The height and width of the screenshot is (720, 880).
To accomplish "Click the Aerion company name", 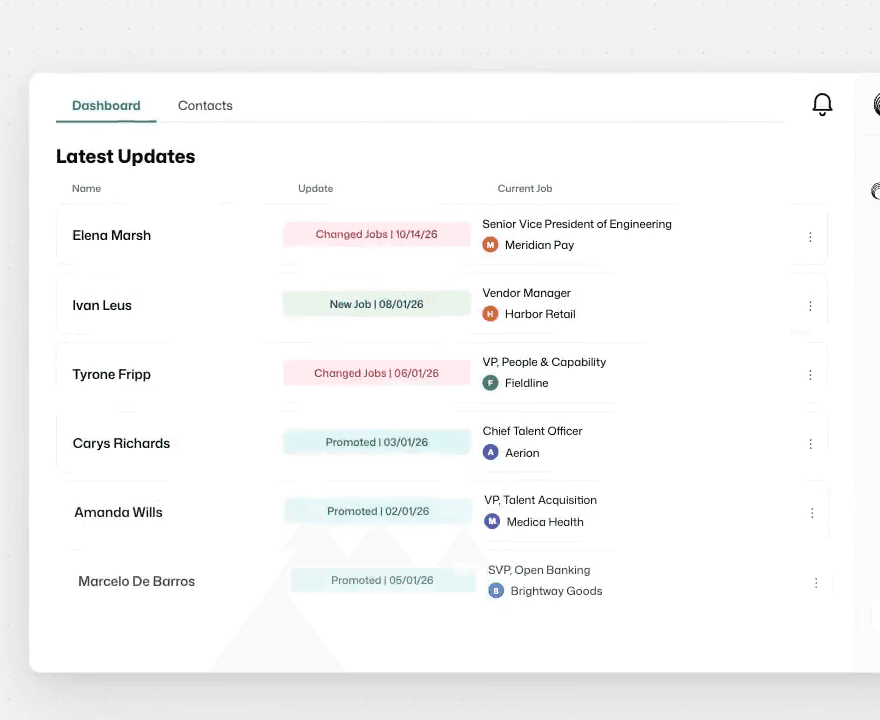I will [522, 453].
